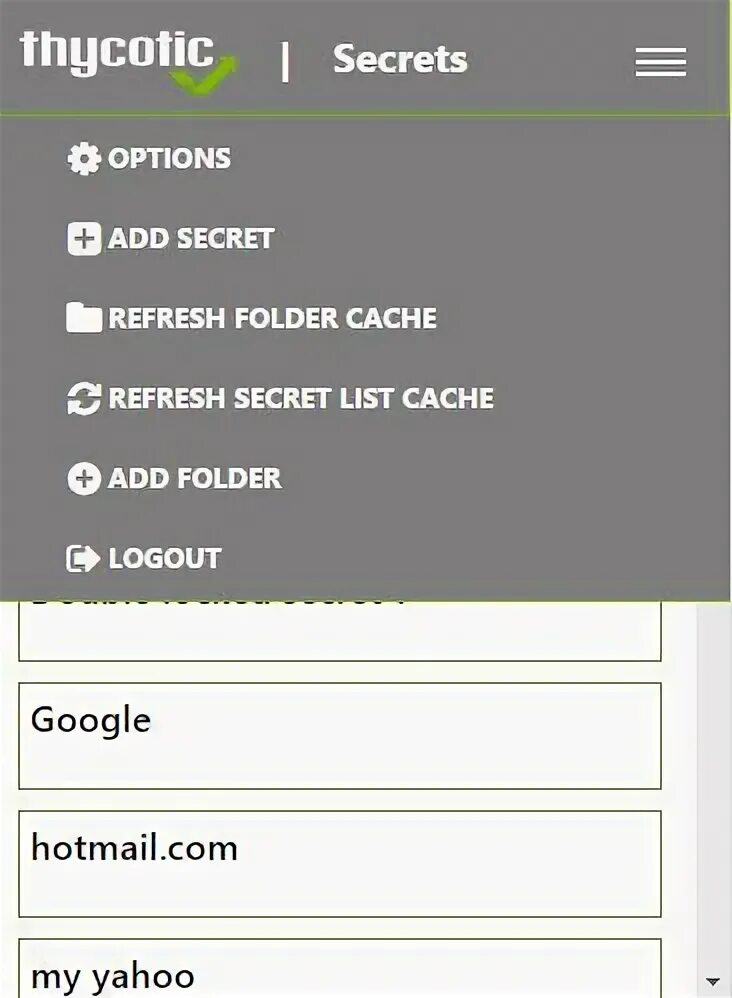
Task: Click the Secrets header title
Action: point(400,59)
